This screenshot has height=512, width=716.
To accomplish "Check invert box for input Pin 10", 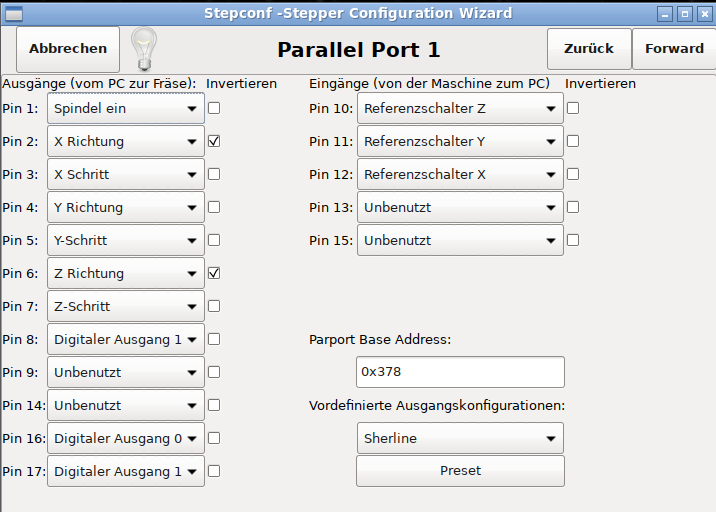I will [x=573, y=108].
